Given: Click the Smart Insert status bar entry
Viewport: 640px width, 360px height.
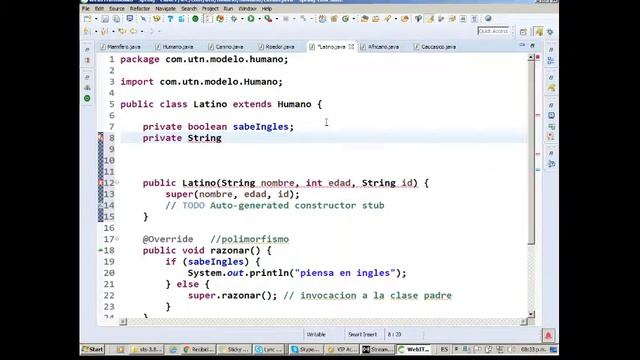Looking at the screenshot, I should coord(362,334).
